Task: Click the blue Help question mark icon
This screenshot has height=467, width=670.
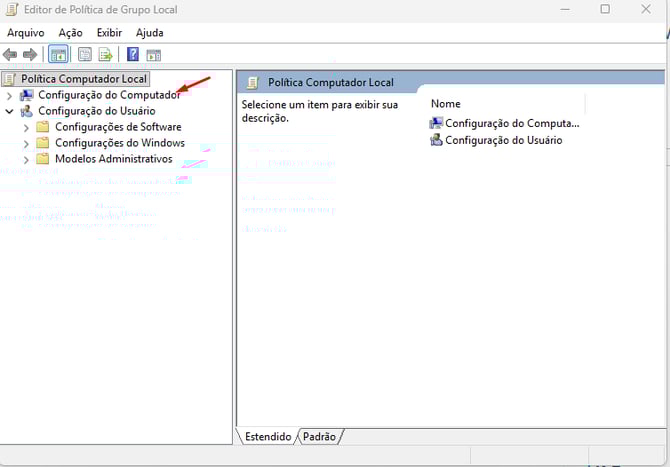Action: coord(133,54)
